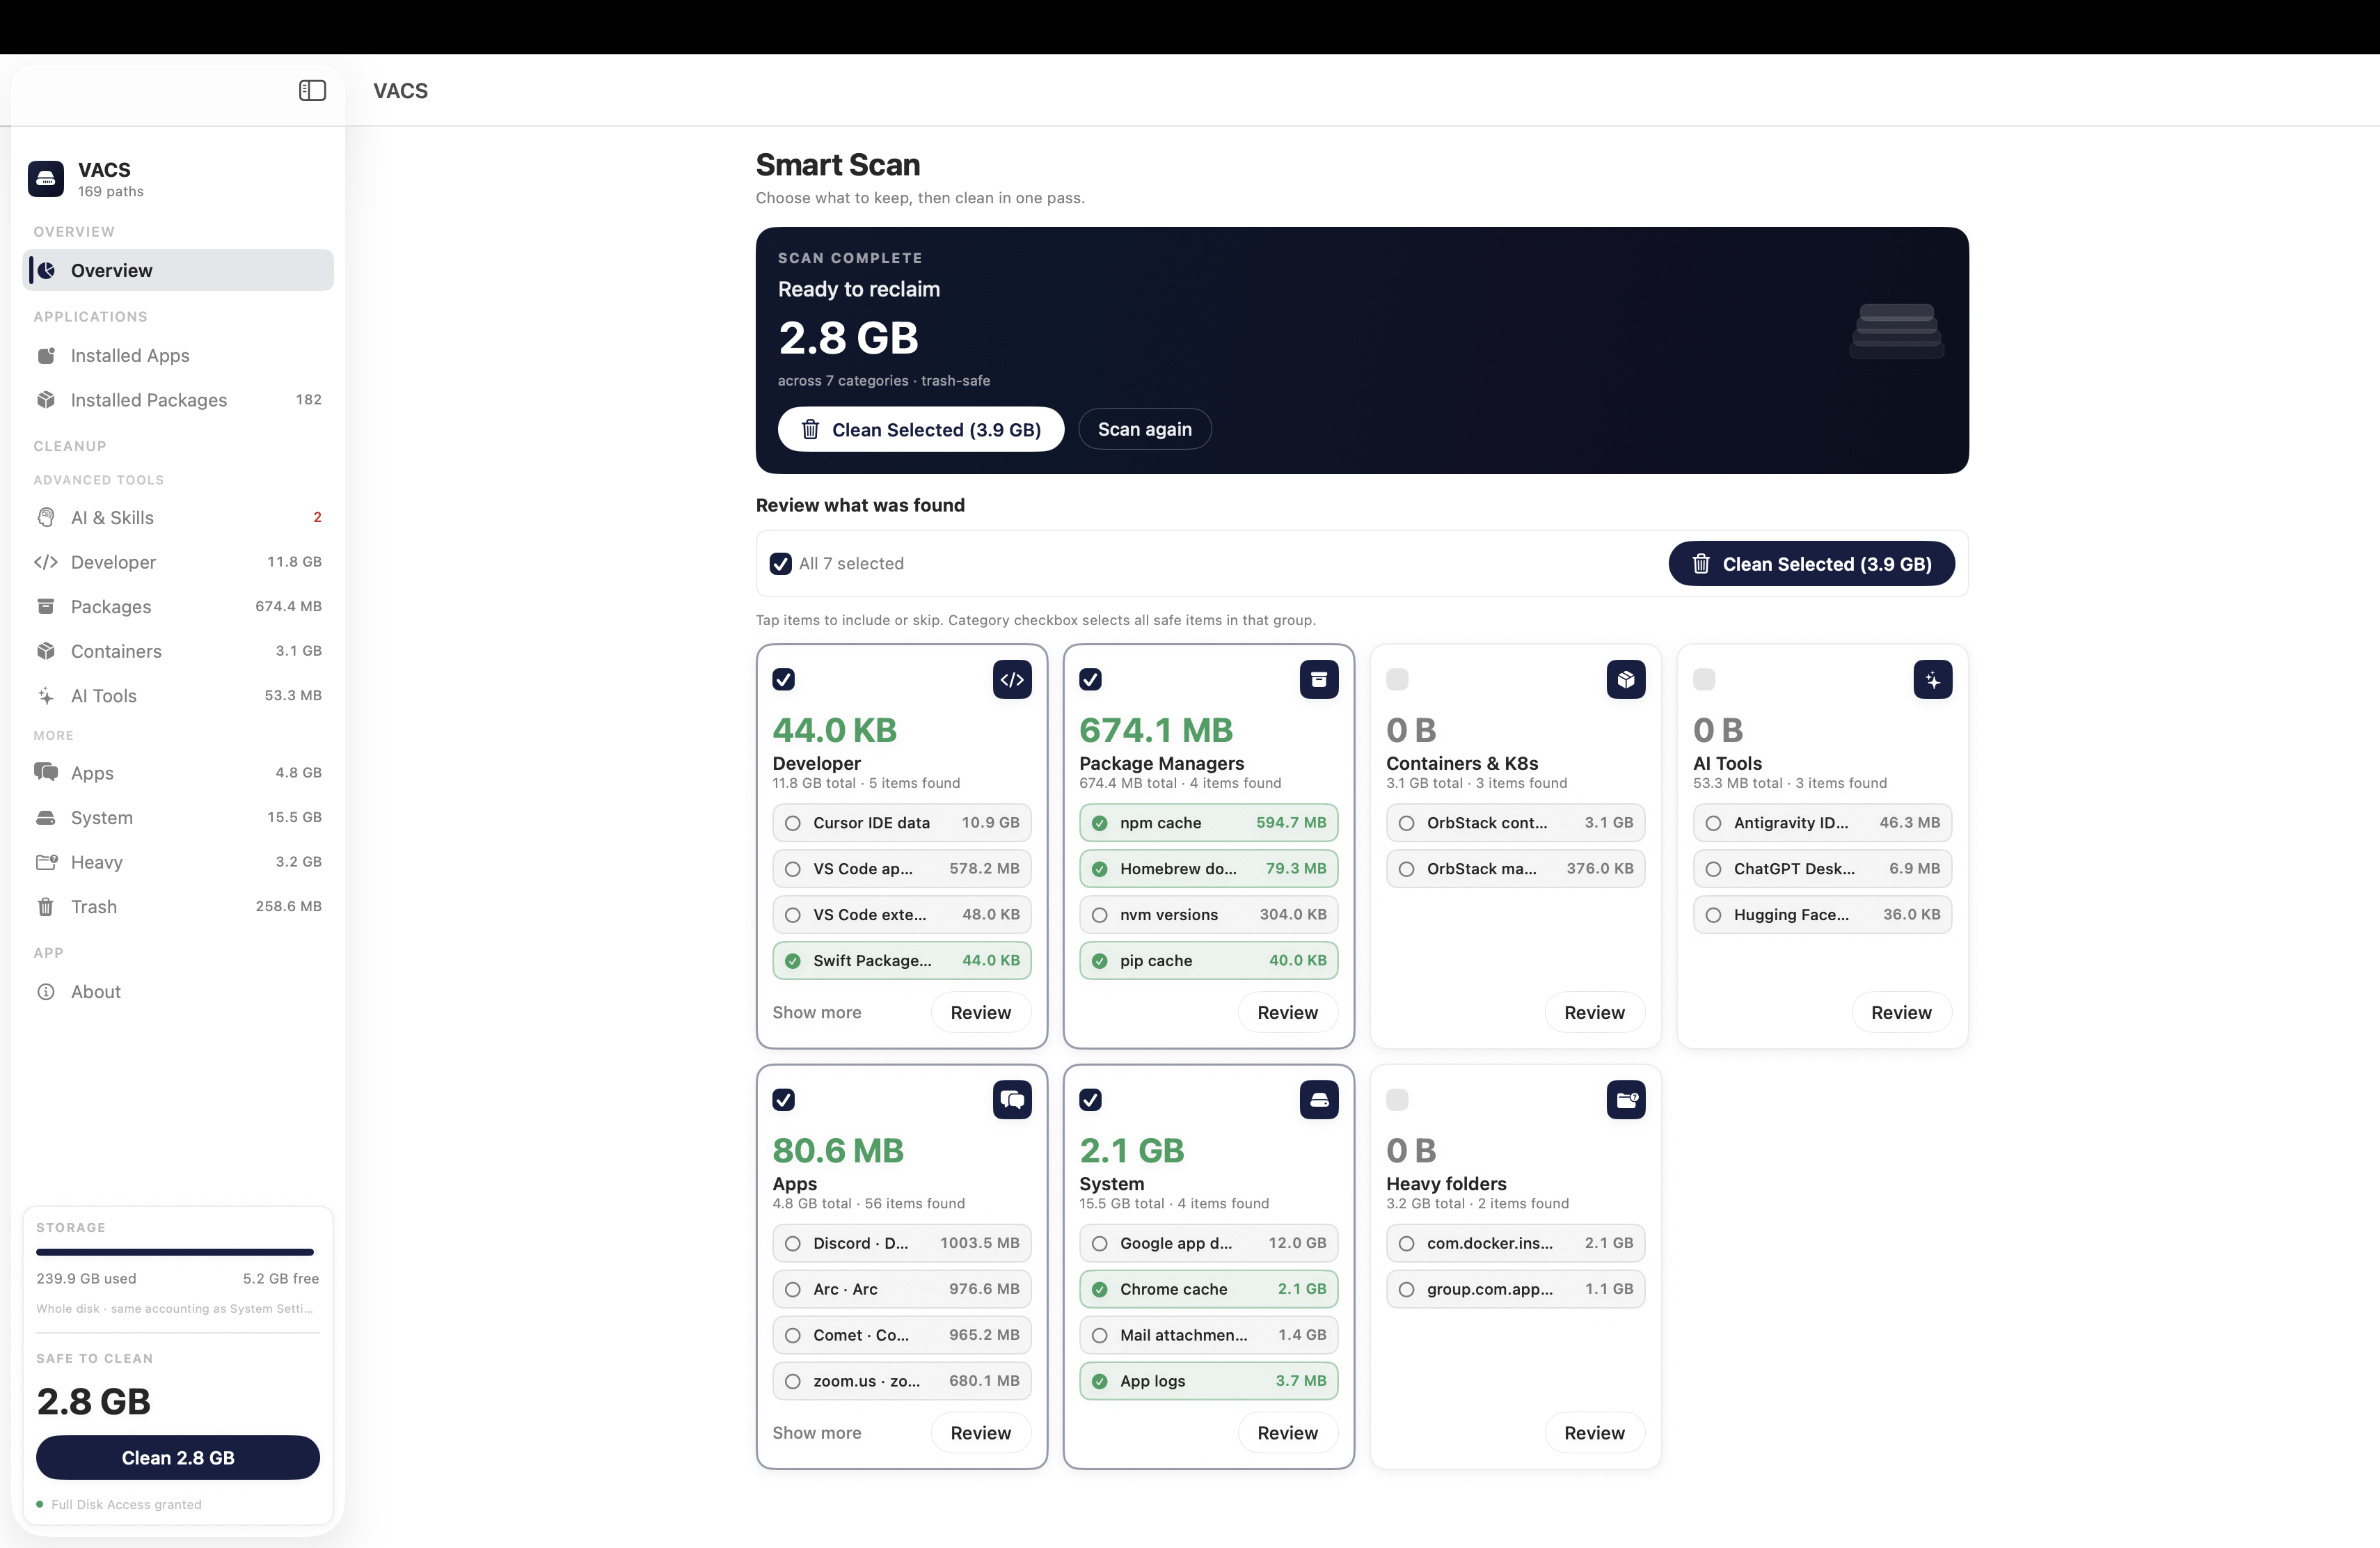This screenshot has height=1548, width=2380.
Task: Open Review for AI Tools card
Action: [1902, 1013]
